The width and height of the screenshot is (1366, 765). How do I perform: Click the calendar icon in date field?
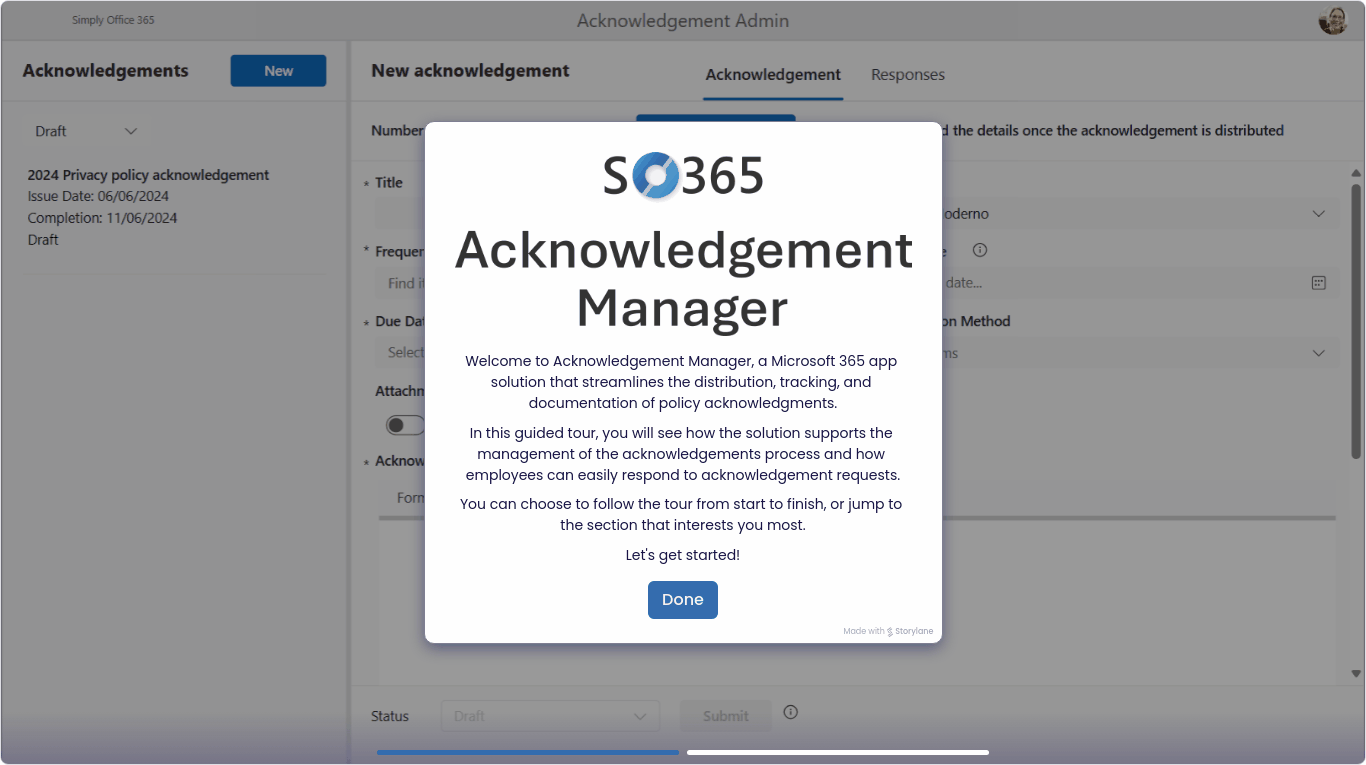[x=1318, y=283]
